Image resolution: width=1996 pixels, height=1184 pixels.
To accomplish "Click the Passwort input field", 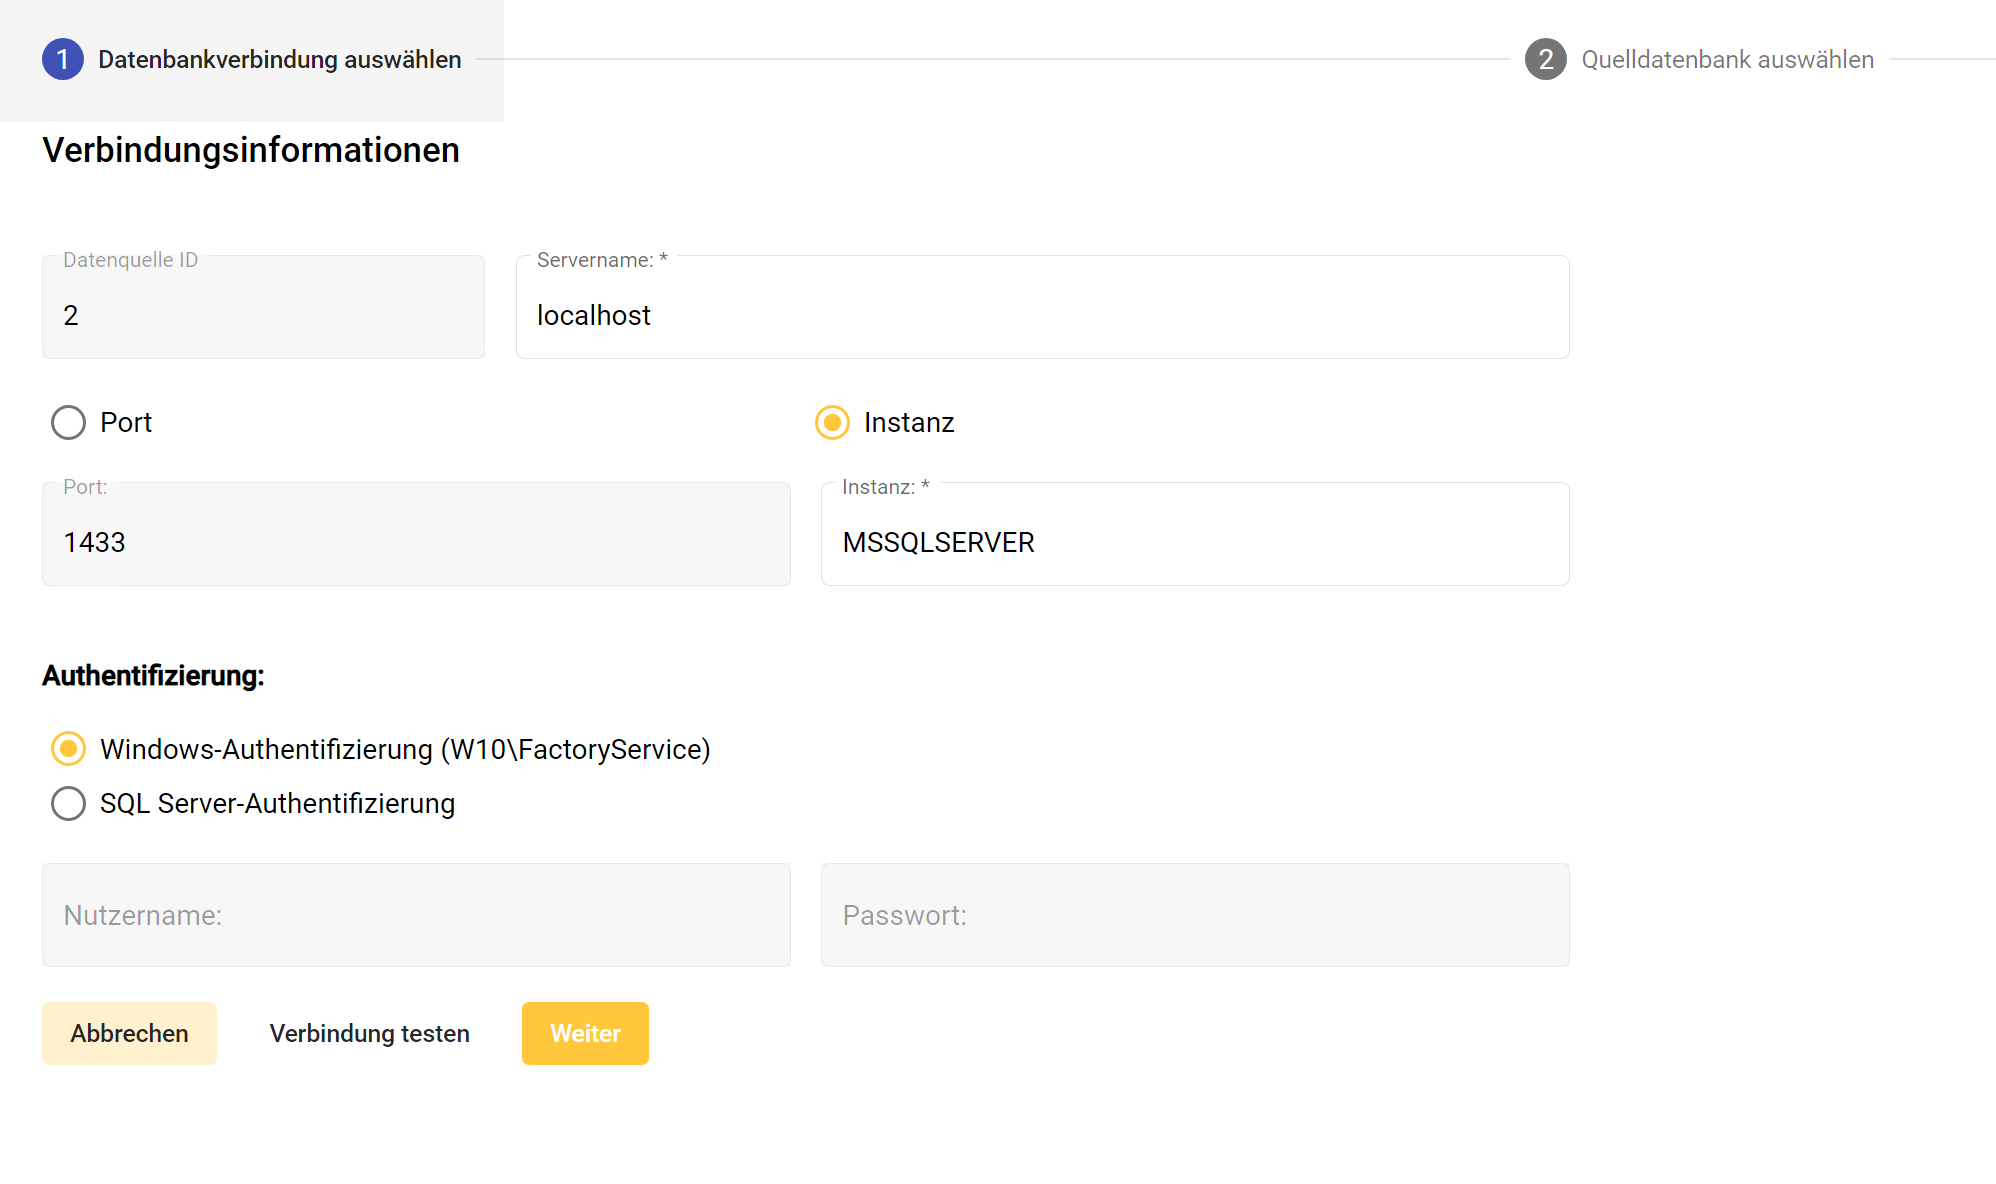I will (1194, 915).
